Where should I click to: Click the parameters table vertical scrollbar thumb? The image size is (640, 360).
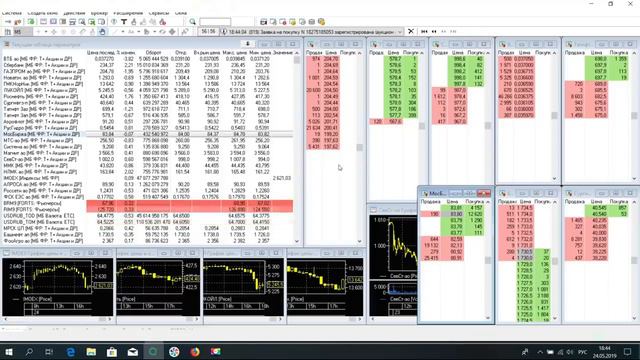pyautogui.click(x=297, y=60)
